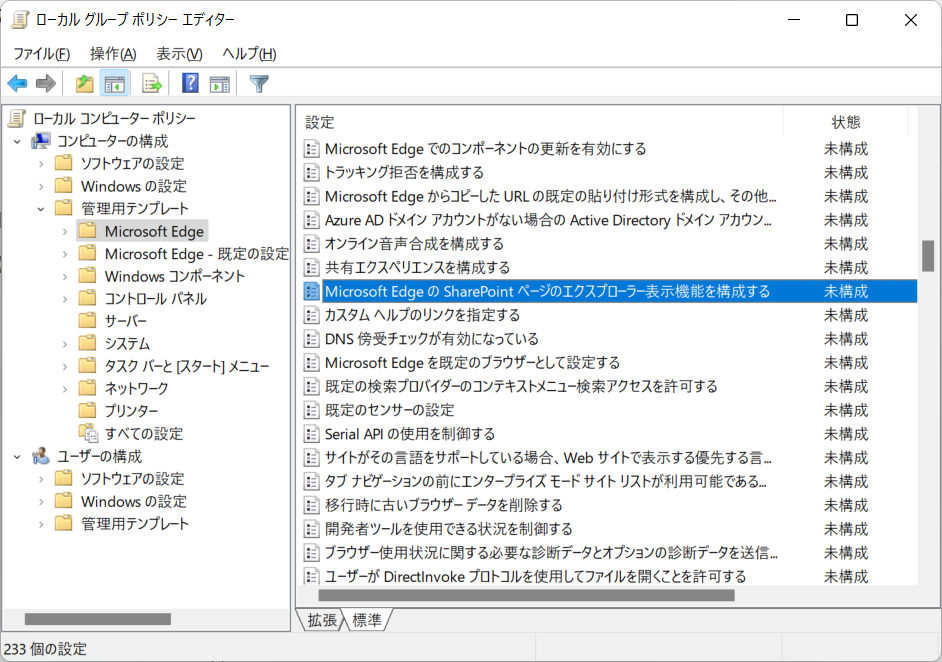Toggle the show/hide console tree icon
The width and height of the screenshot is (942, 662).
(114, 83)
